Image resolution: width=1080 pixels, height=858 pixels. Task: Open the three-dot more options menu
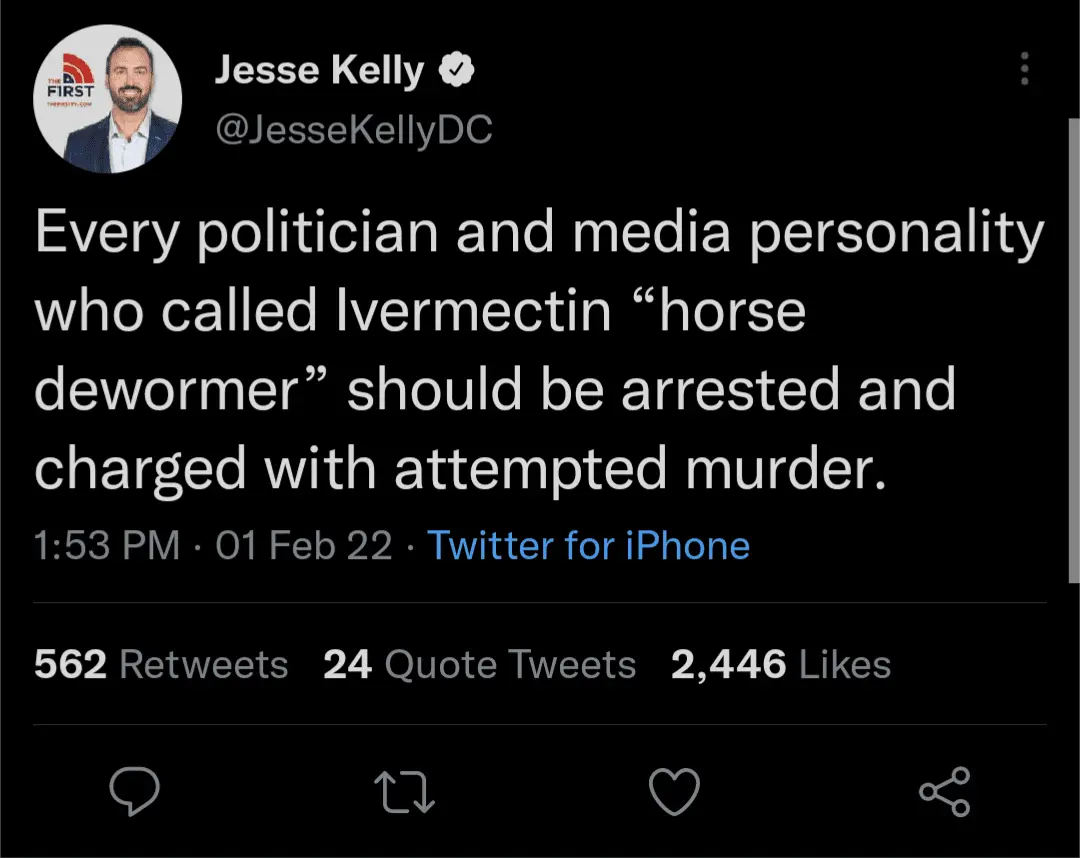pos(1023,69)
